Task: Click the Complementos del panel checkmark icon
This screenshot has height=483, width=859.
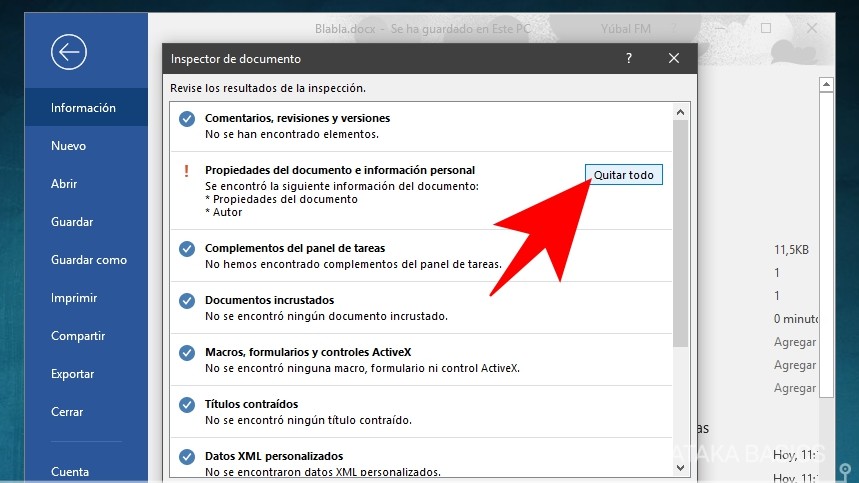Action: point(186,248)
